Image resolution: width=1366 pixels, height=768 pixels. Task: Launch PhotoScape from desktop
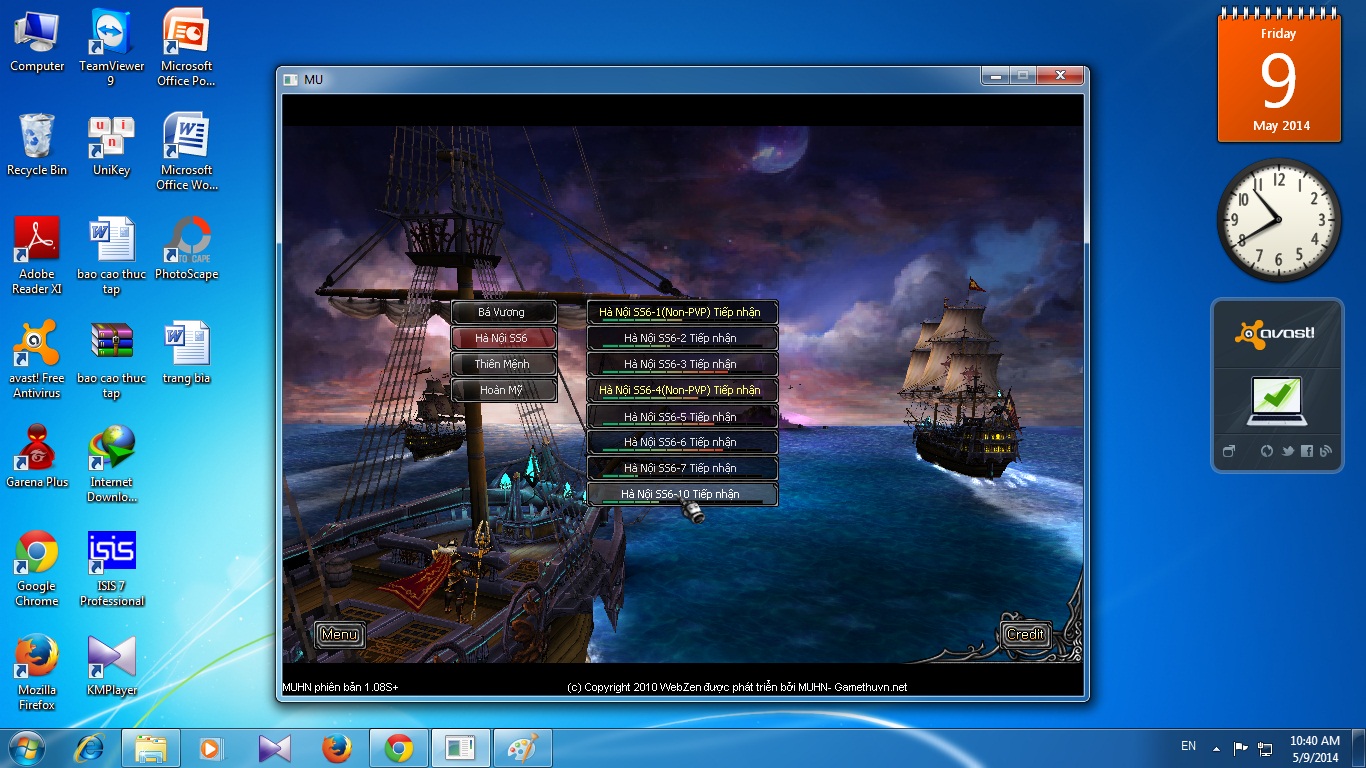[186, 250]
